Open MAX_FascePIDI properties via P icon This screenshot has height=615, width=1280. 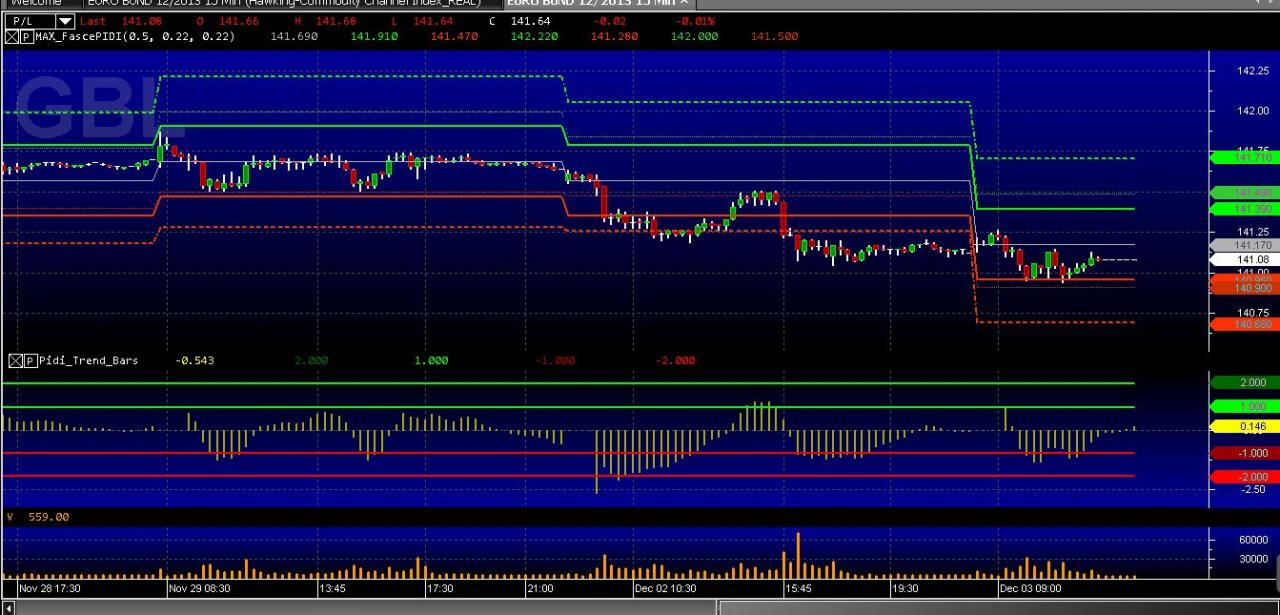tap(26, 37)
